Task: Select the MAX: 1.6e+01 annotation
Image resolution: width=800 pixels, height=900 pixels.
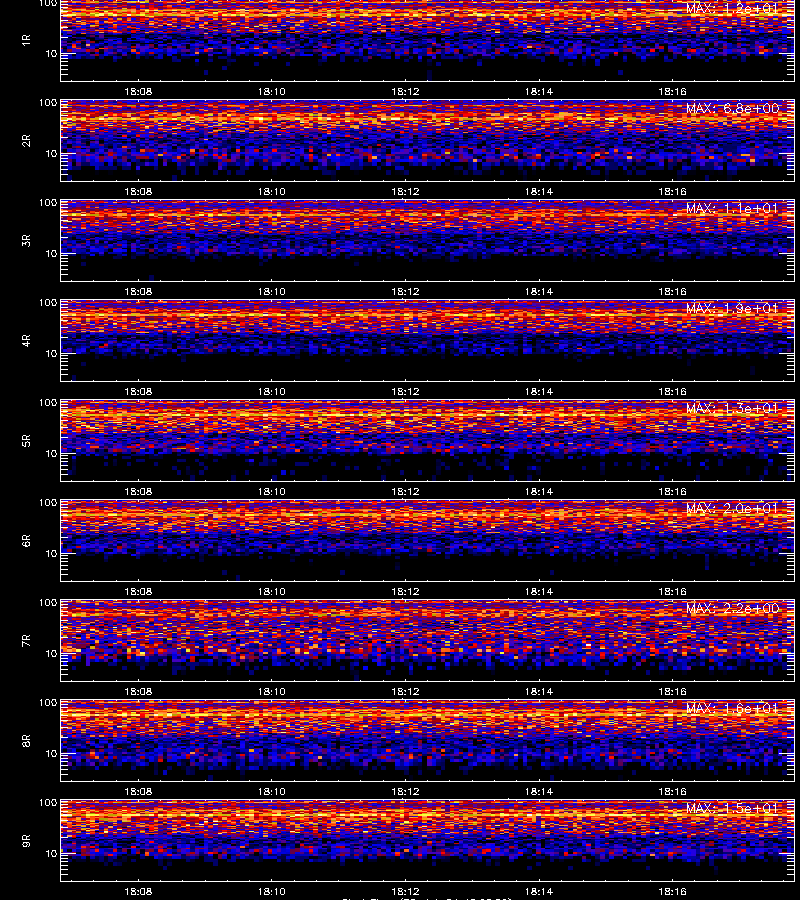Action: click(x=732, y=708)
